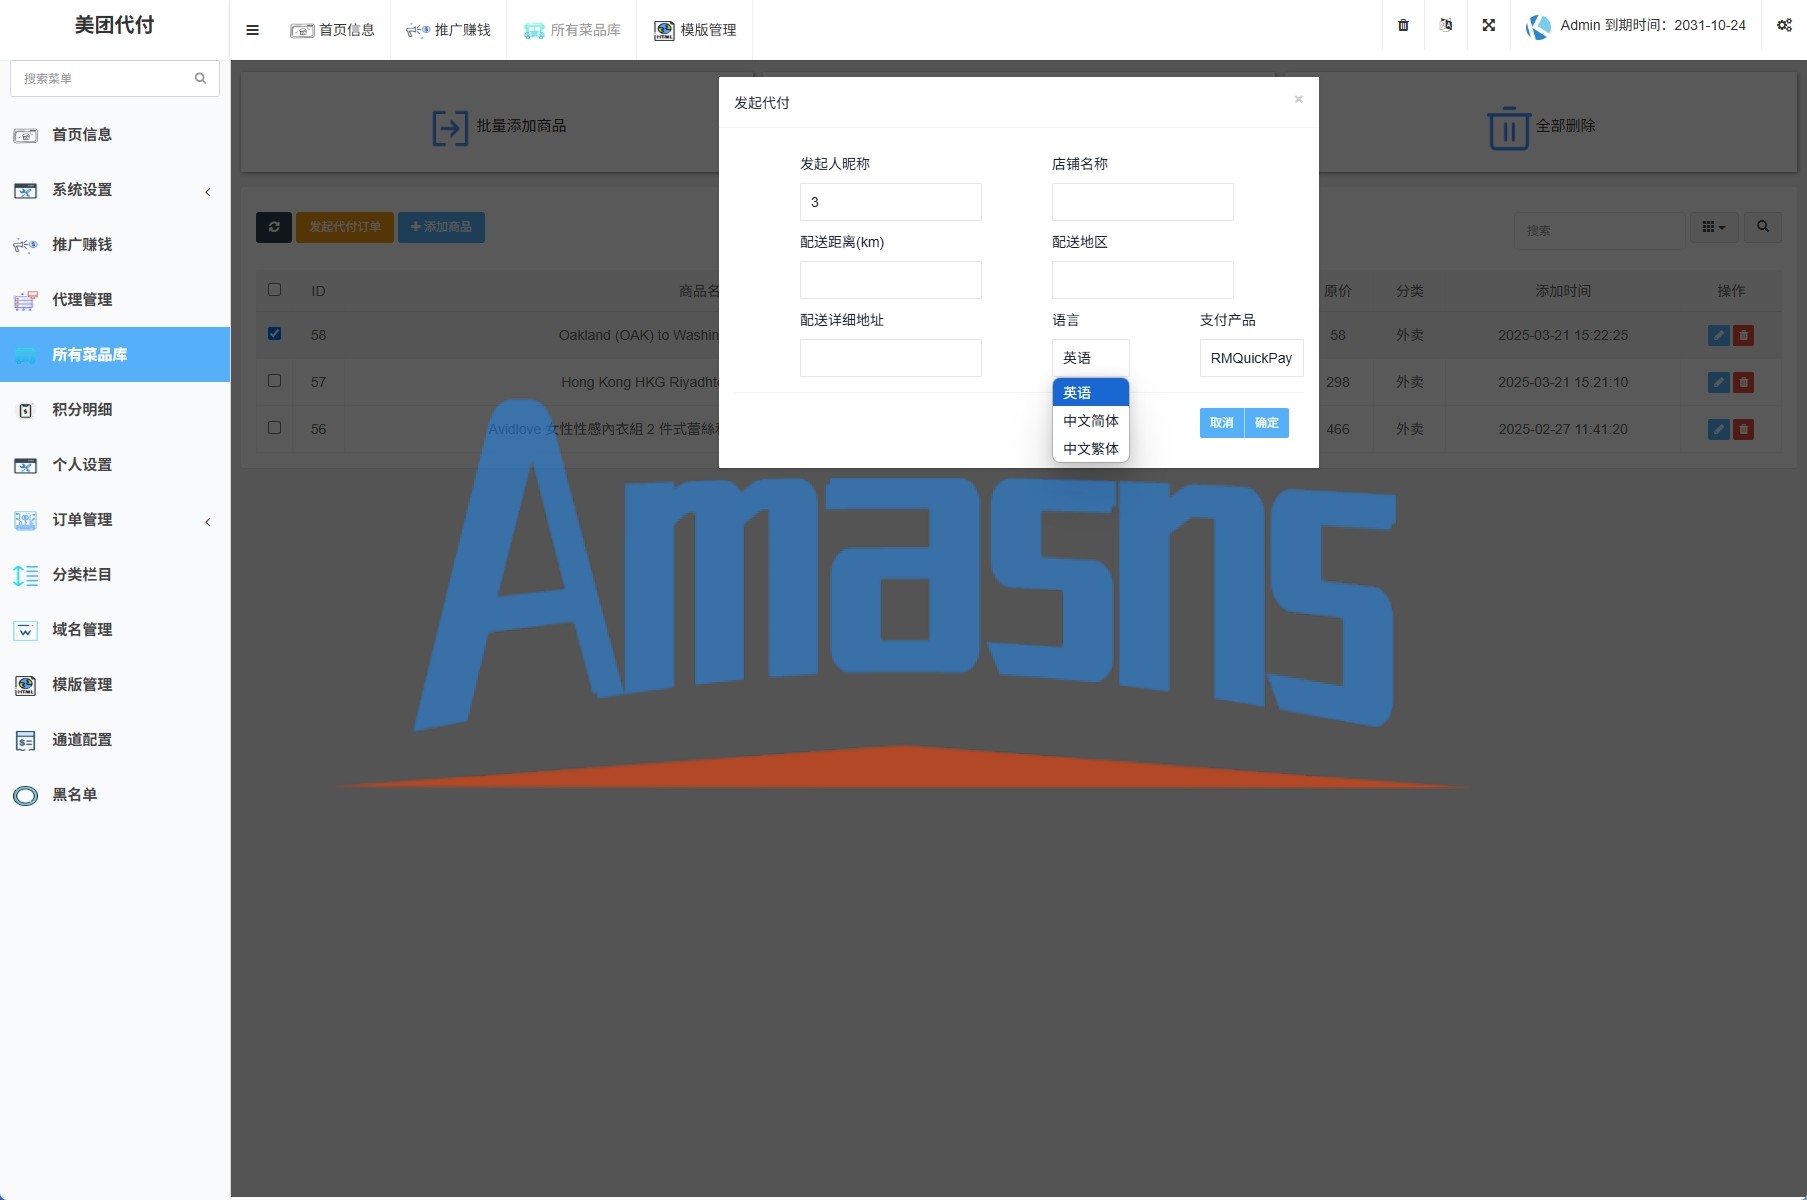The width and height of the screenshot is (1807, 1200).
Task: Switch to the 模版管理 top tab
Action: [x=695, y=30]
